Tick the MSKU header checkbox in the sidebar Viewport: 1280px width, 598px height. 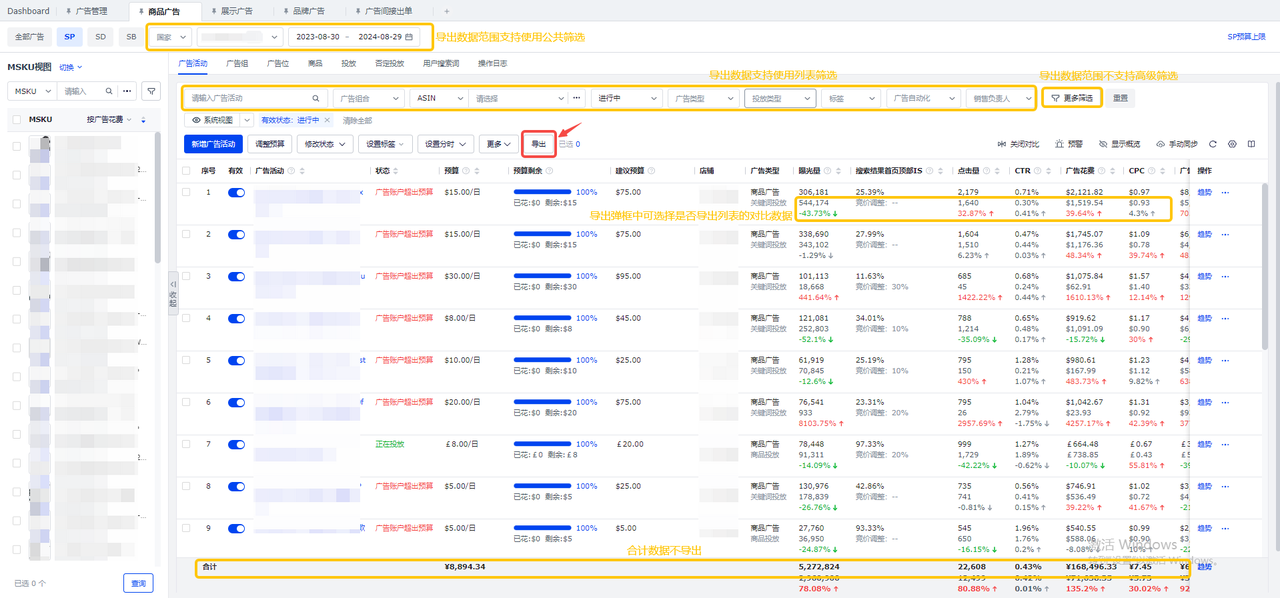17,120
